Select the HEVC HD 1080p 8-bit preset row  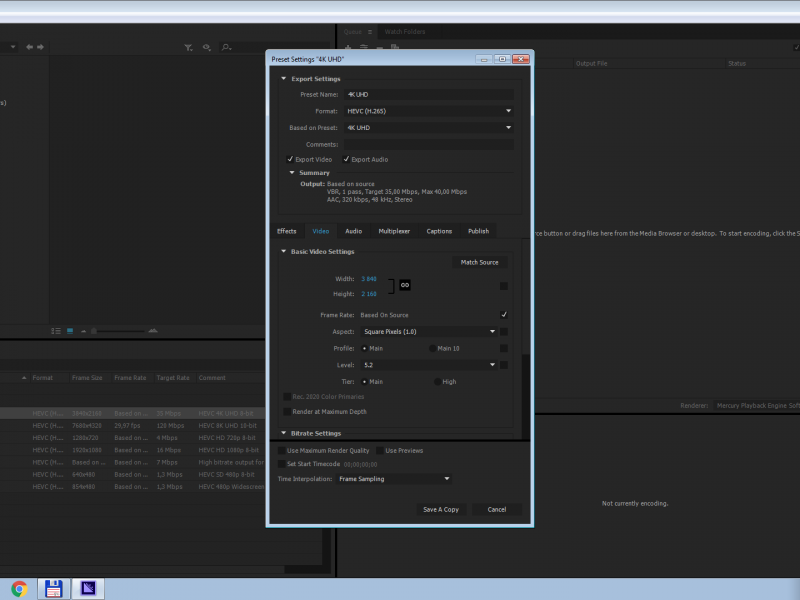pos(133,450)
